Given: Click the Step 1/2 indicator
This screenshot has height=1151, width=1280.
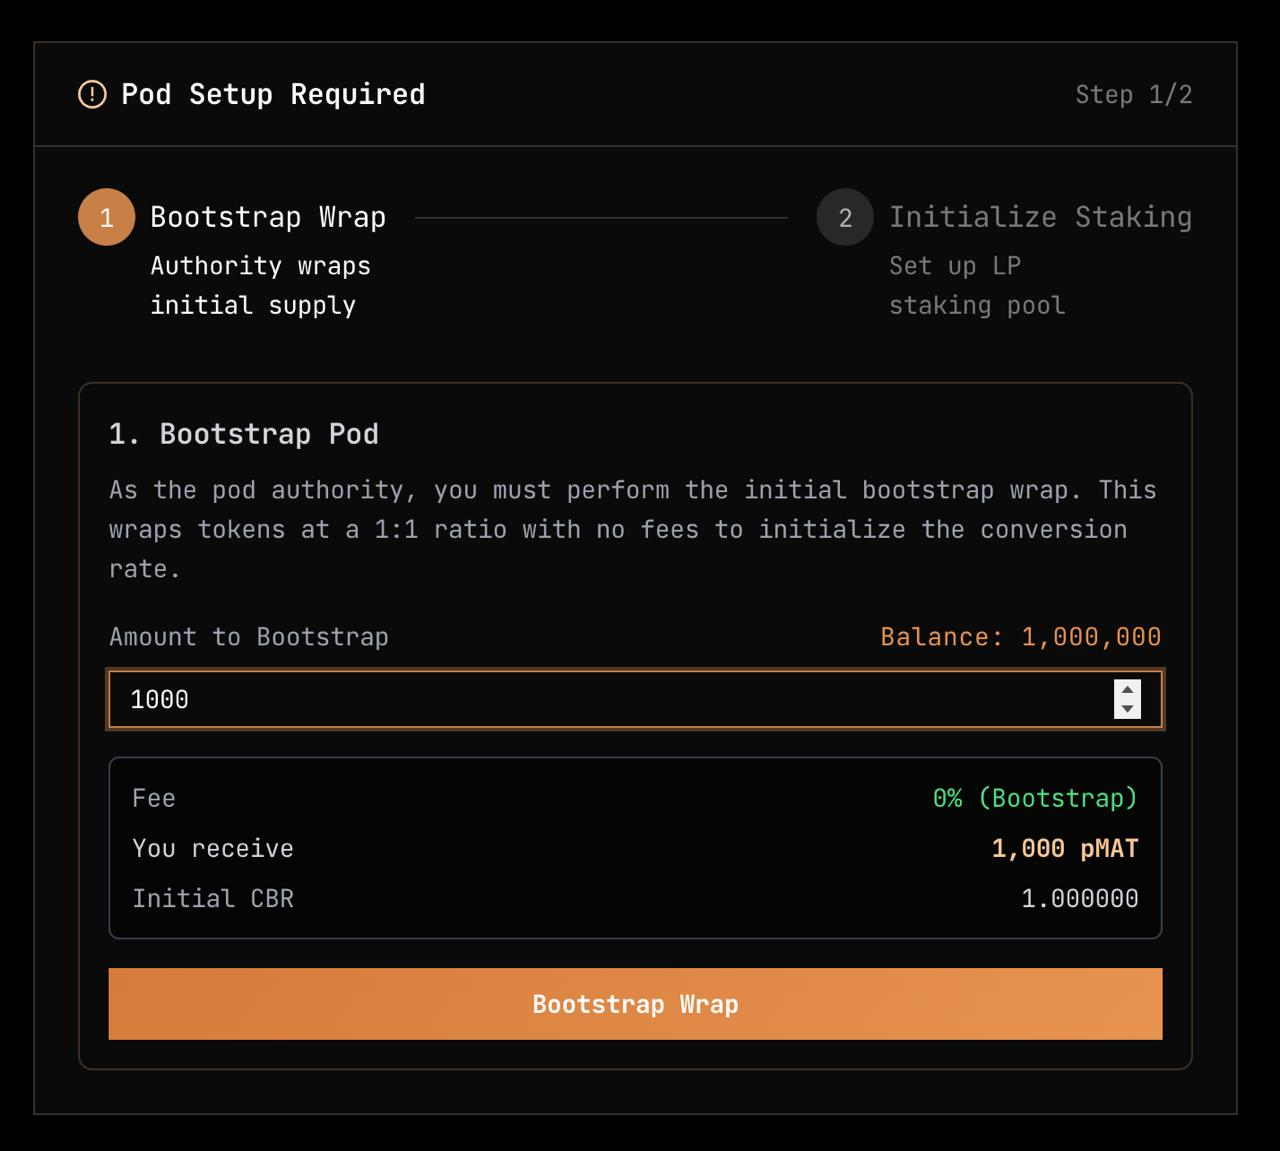Looking at the screenshot, I should [x=1133, y=95].
